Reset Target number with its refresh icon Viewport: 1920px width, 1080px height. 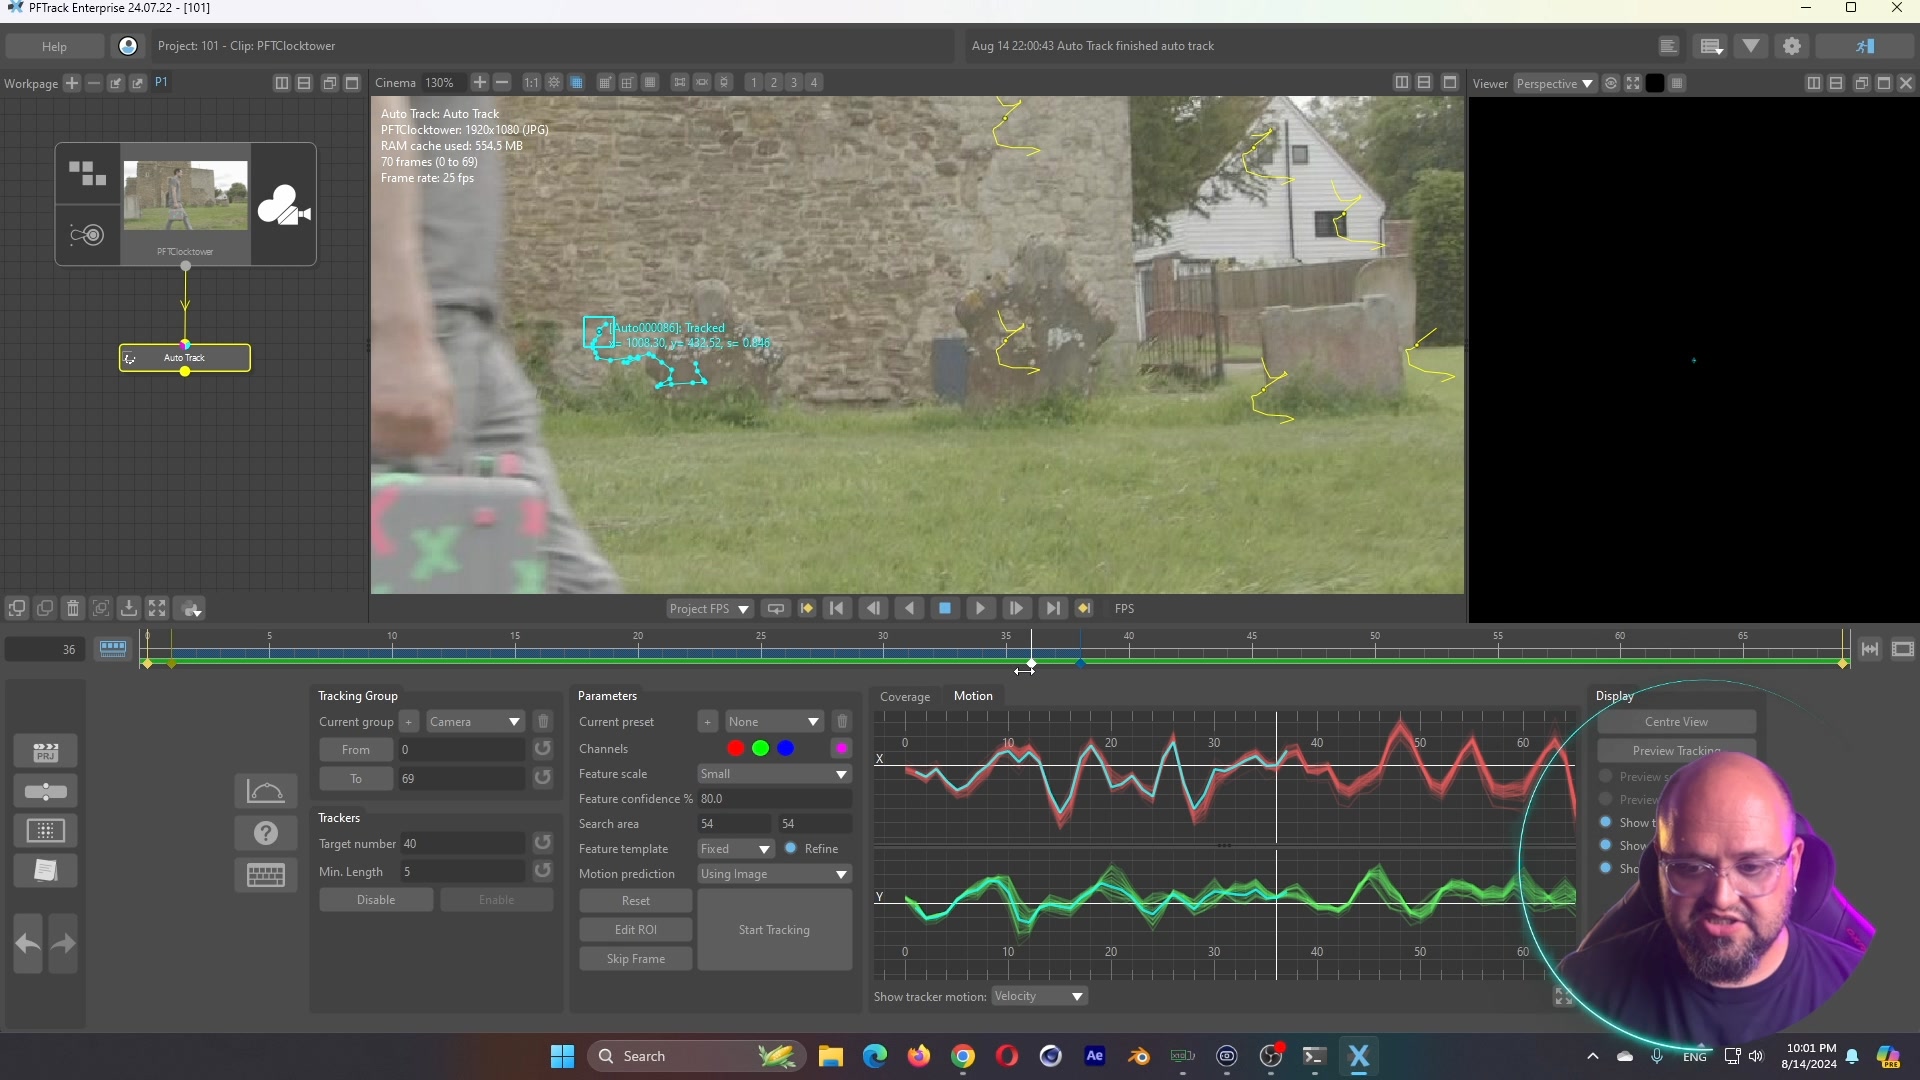click(x=542, y=843)
